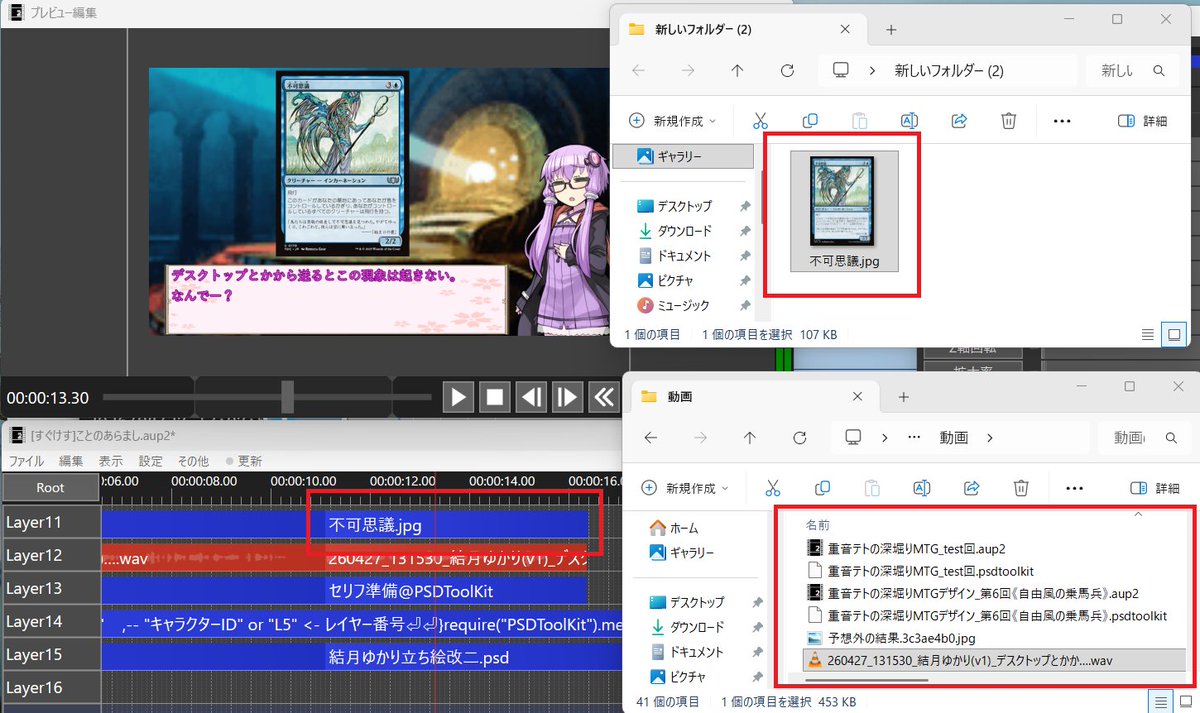Screen dimensions: 1200x713
Task: Open the 編集 menu in timeline window
Action: click(71, 461)
